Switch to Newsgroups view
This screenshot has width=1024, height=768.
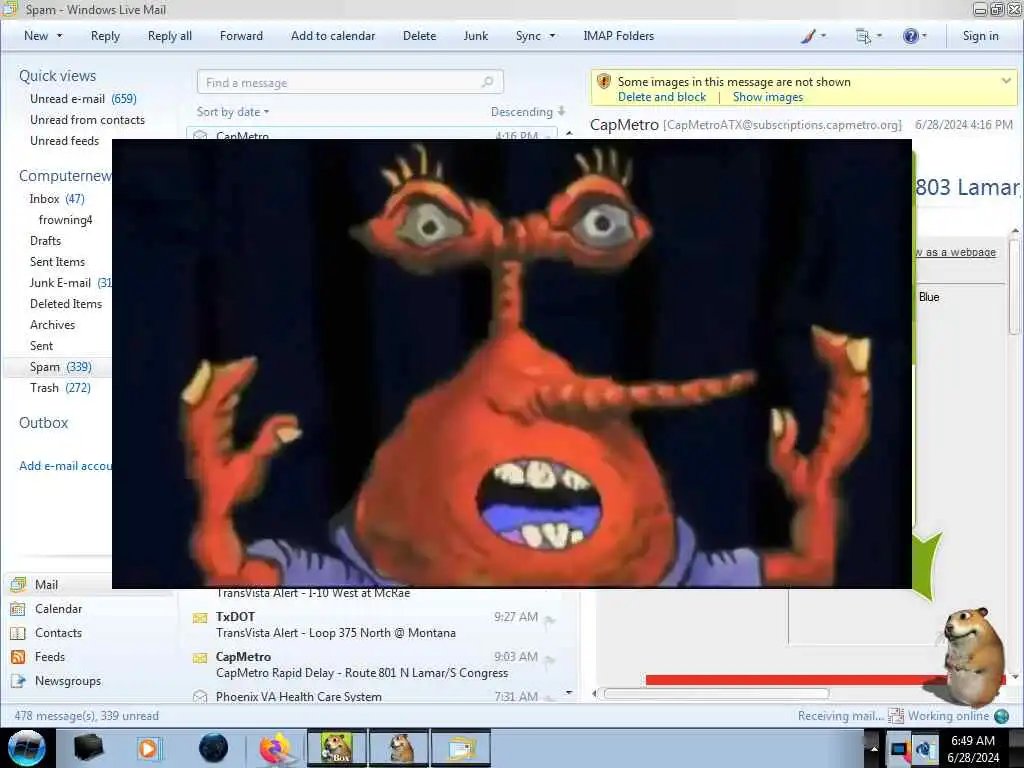[x=68, y=680]
